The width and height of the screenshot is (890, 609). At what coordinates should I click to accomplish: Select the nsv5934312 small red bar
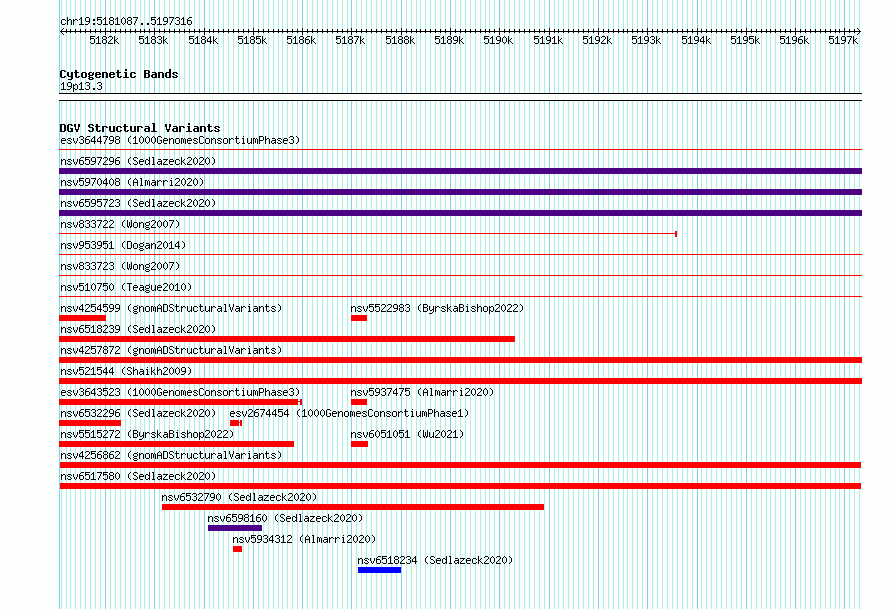coord(237,549)
